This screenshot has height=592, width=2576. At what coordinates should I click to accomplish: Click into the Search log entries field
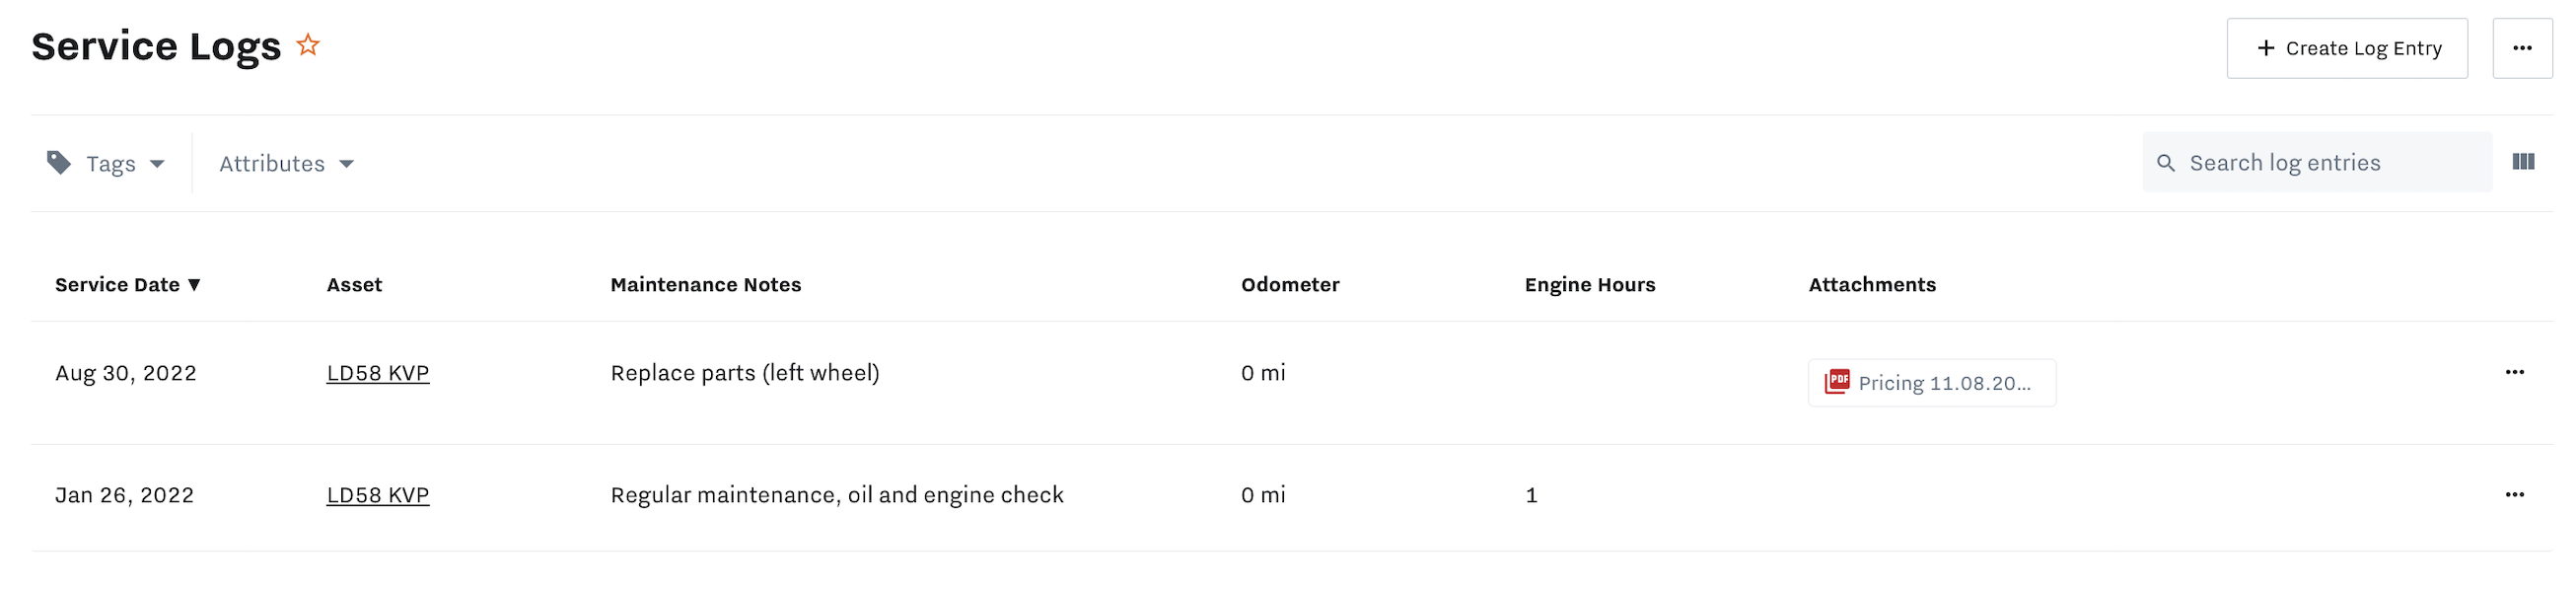pos(2330,163)
